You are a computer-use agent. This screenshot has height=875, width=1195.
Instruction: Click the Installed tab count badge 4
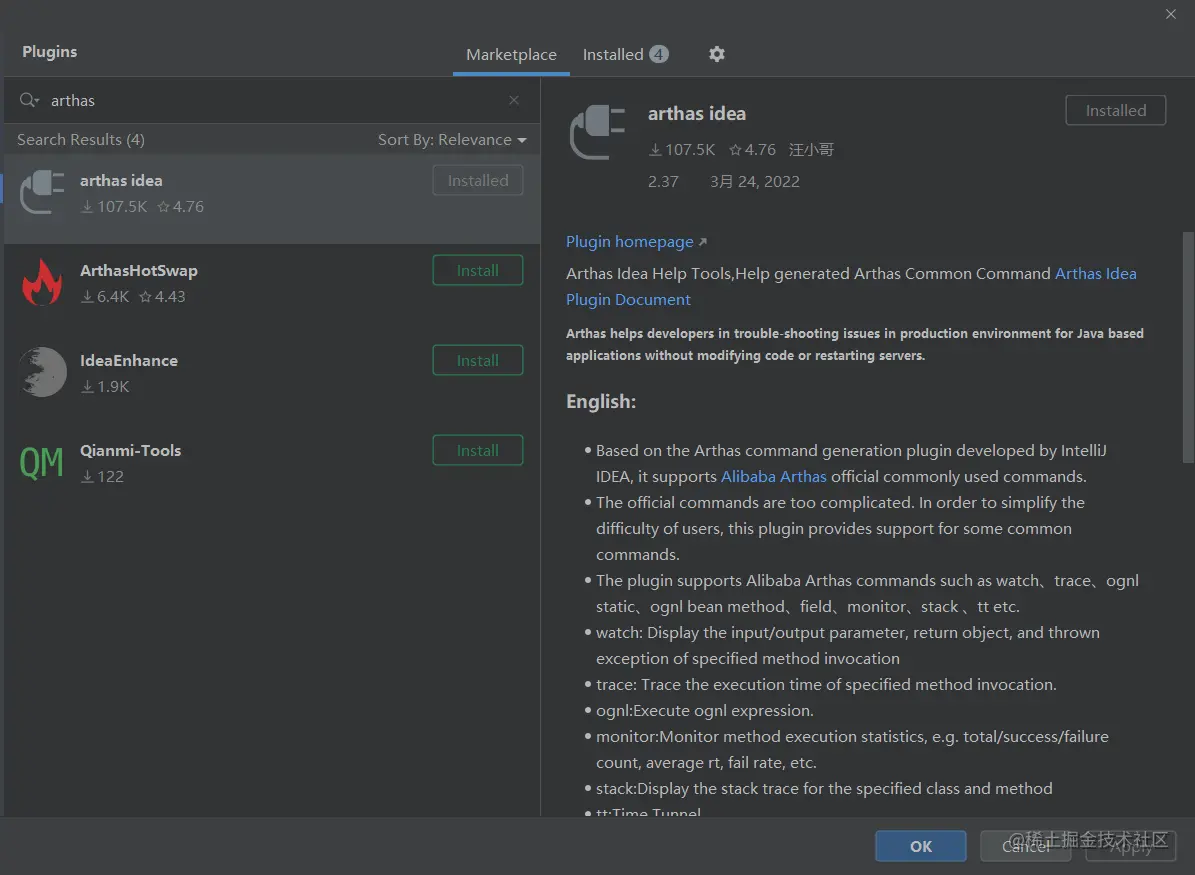(658, 54)
